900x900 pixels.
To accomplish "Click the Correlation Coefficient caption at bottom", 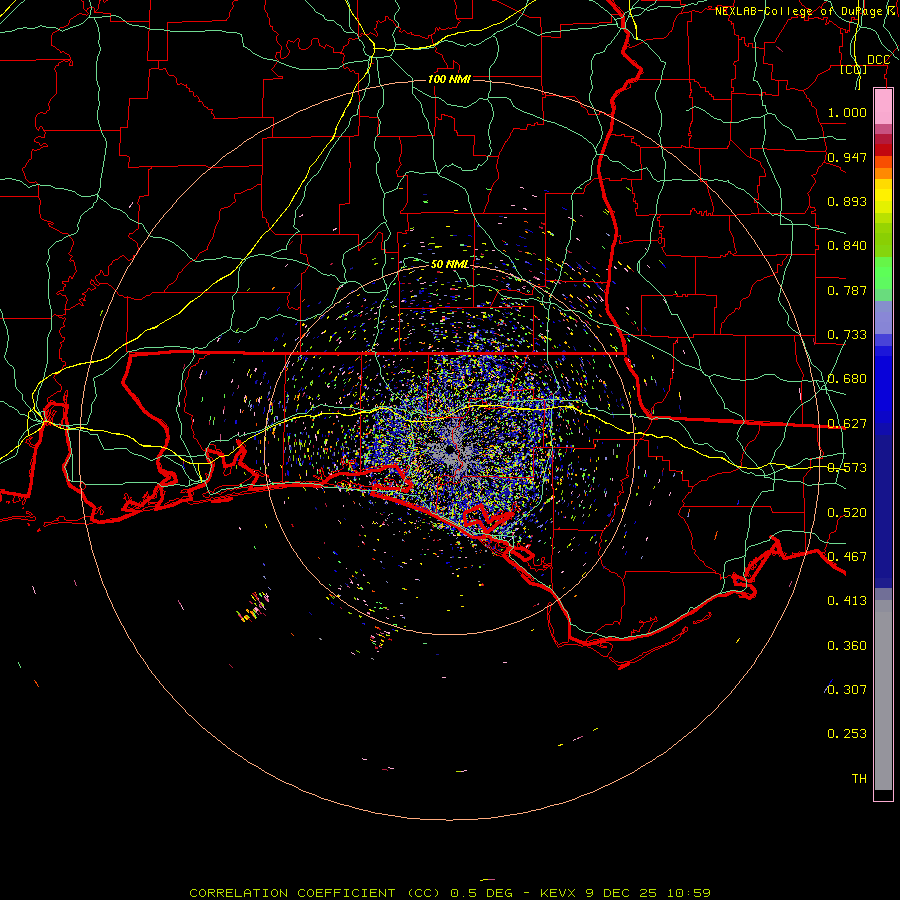I will click(450, 893).
